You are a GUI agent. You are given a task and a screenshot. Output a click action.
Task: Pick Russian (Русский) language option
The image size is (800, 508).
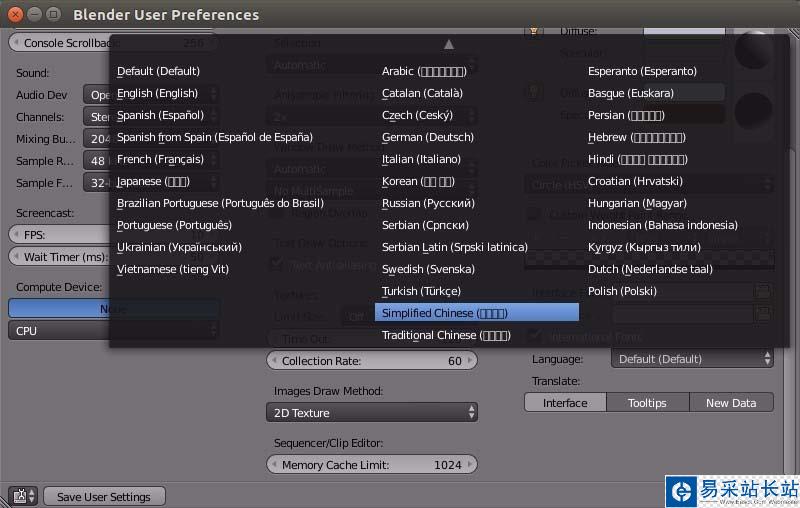(x=428, y=204)
